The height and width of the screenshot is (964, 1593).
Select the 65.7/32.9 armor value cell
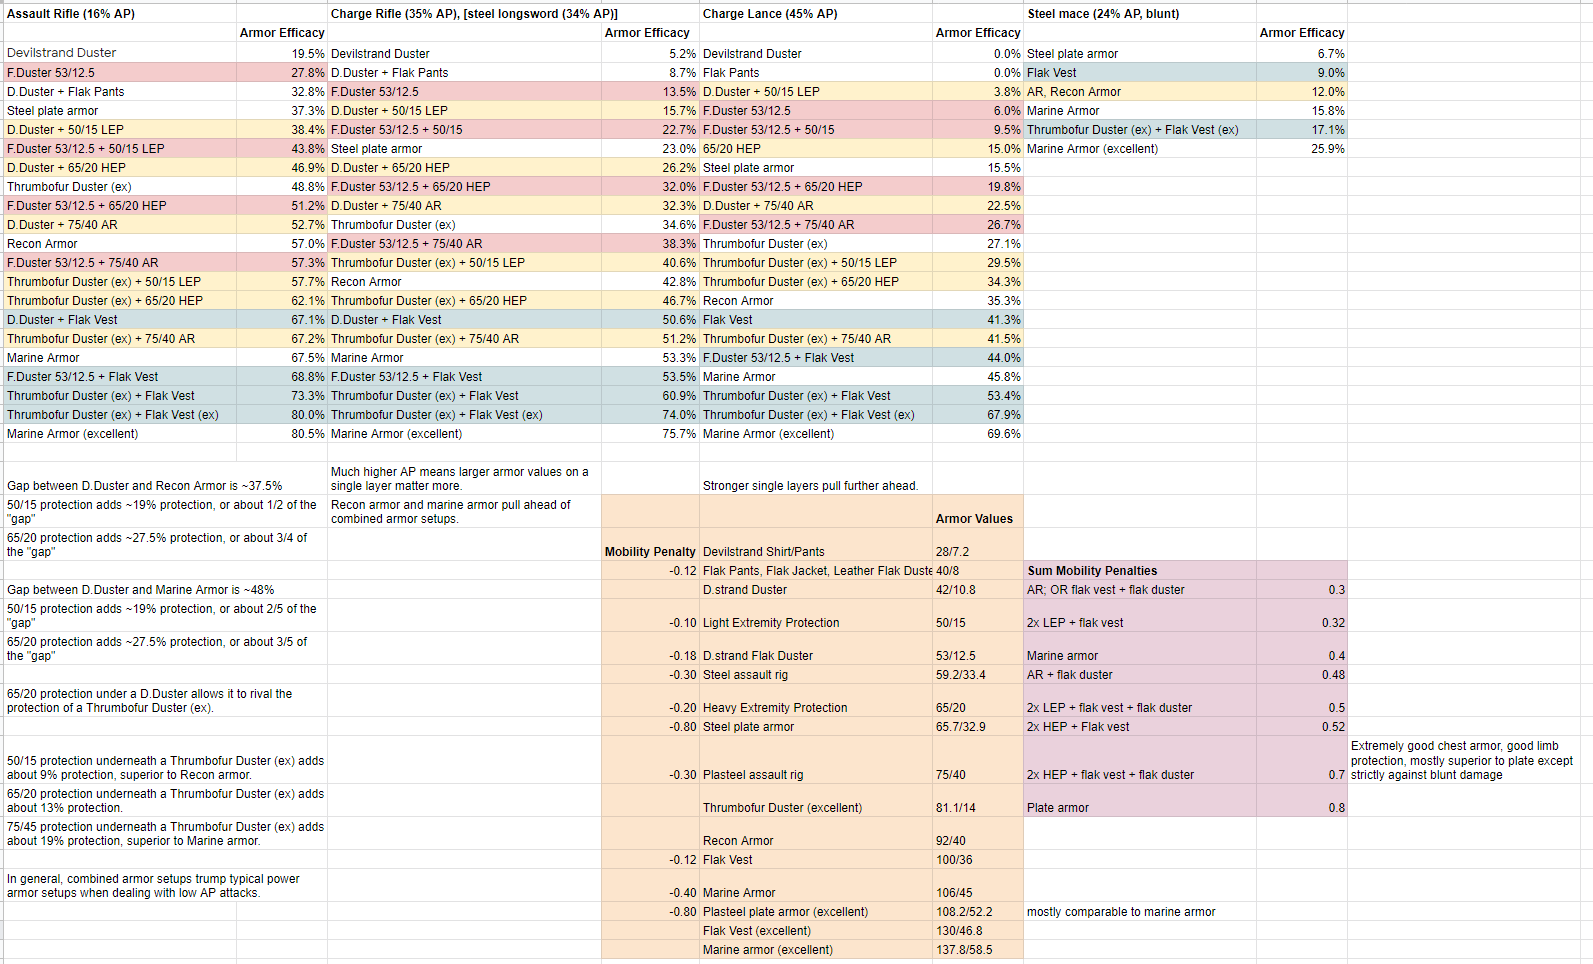[978, 727]
